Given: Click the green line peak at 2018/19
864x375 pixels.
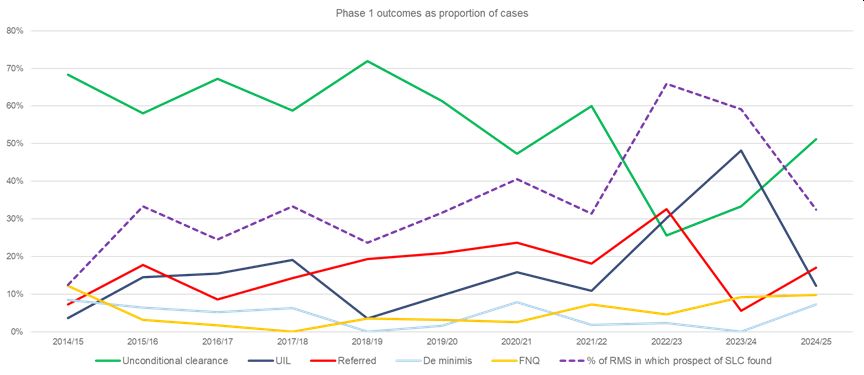Looking at the screenshot, I should (366, 61).
